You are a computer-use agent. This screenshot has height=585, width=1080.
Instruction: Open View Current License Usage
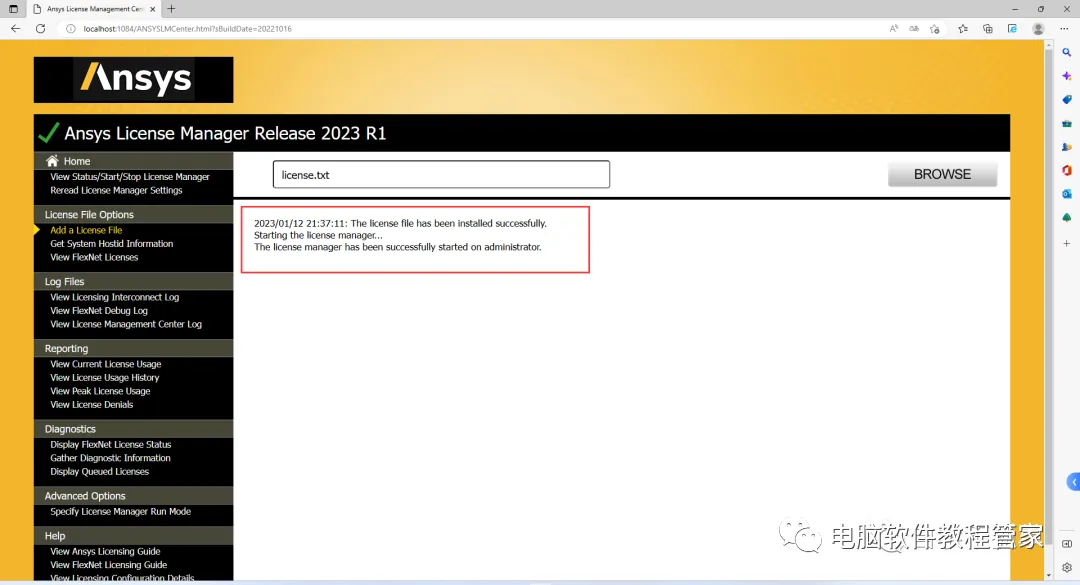click(x=105, y=364)
